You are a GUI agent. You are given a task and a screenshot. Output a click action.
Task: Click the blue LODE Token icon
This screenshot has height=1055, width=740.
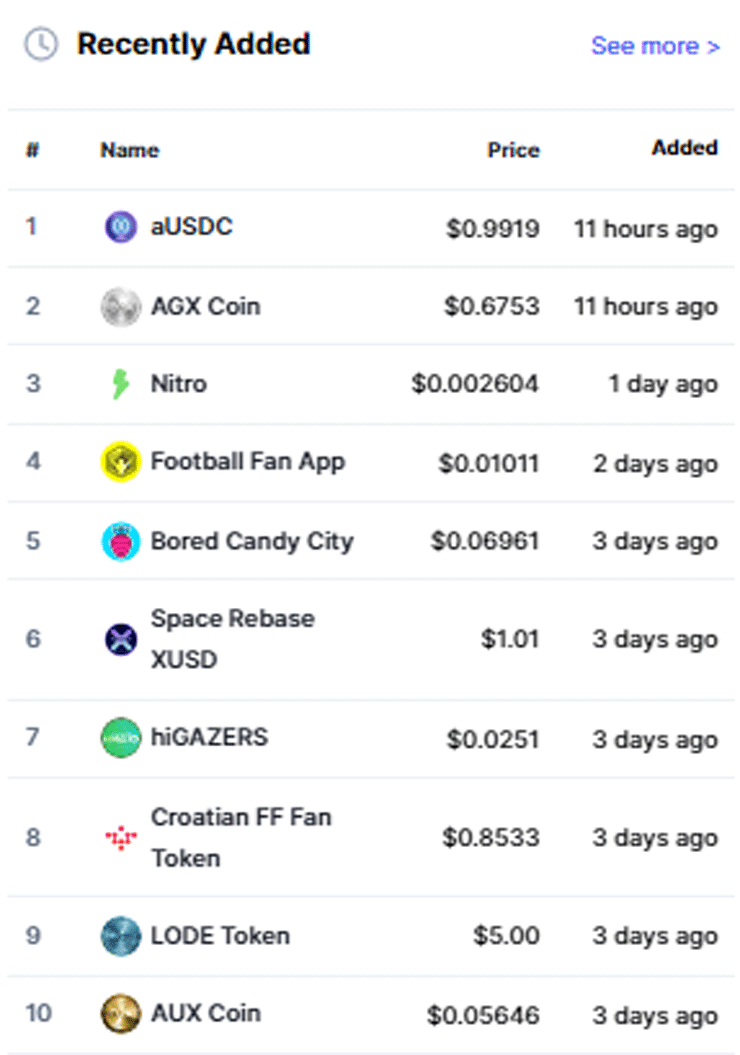click(121, 936)
